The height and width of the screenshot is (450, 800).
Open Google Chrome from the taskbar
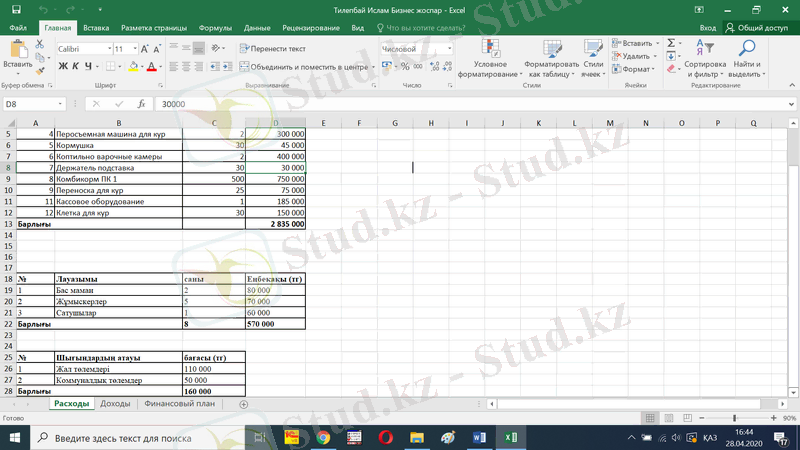click(323, 437)
